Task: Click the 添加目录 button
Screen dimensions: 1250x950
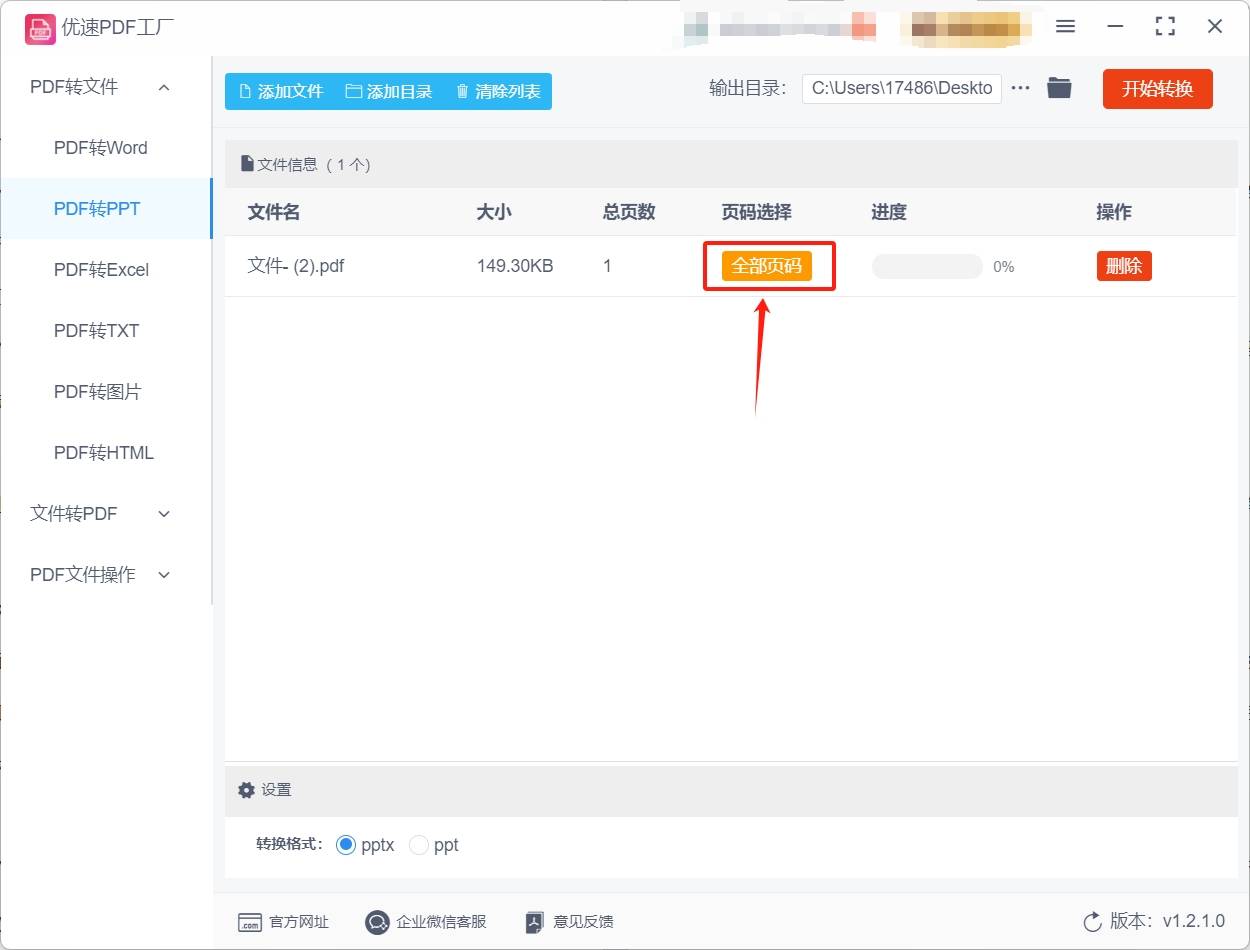Action: (389, 91)
